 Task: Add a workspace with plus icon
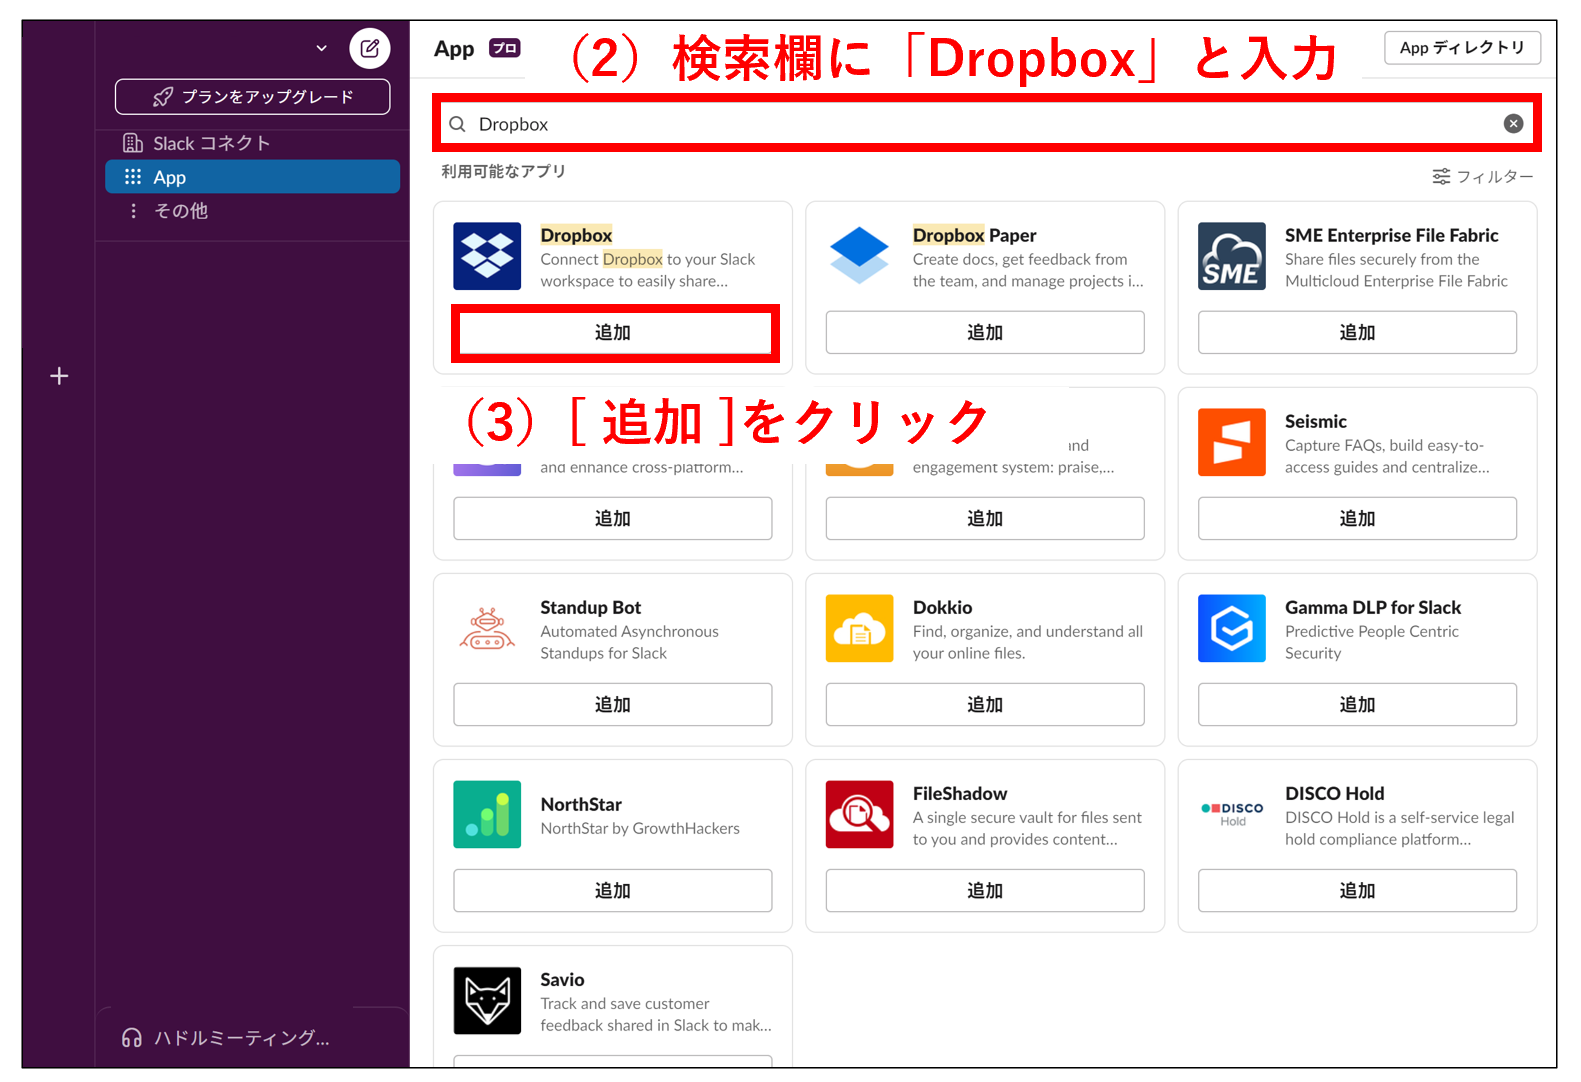point(59,376)
